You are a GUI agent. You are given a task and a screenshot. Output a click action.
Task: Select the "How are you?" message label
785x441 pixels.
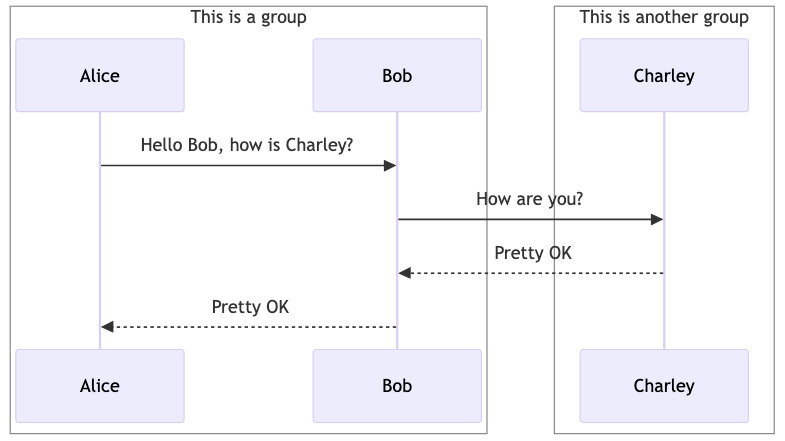(x=530, y=199)
